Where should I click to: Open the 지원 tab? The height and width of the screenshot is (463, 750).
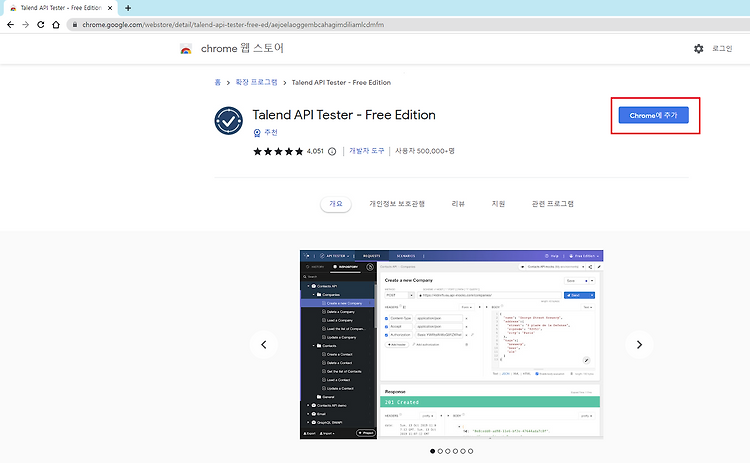tap(498, 204)
